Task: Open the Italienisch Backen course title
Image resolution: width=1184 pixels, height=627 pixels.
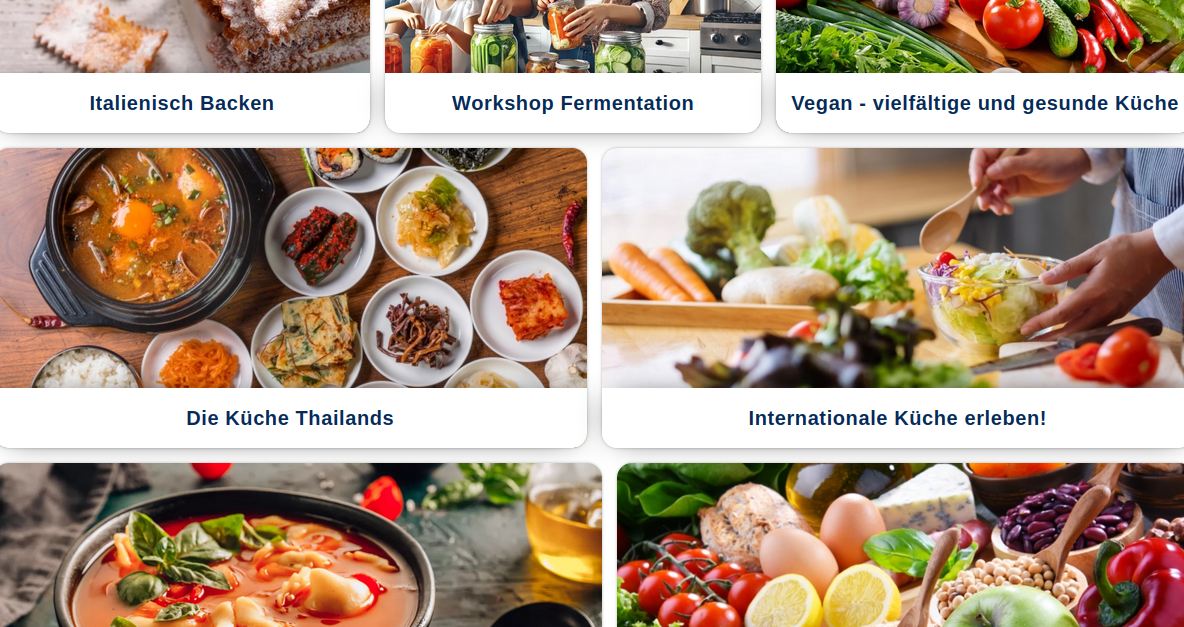Action: coord(181,103)
